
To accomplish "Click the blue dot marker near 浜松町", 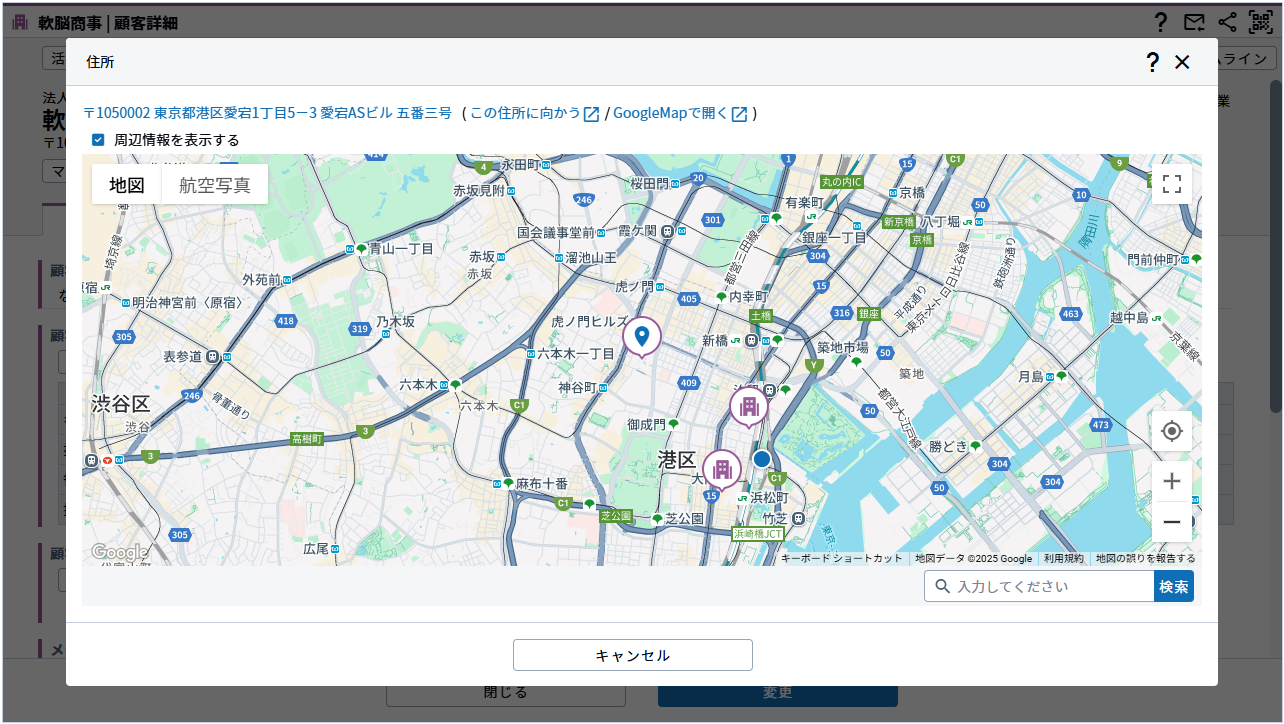I will click(x=762, y=459).
